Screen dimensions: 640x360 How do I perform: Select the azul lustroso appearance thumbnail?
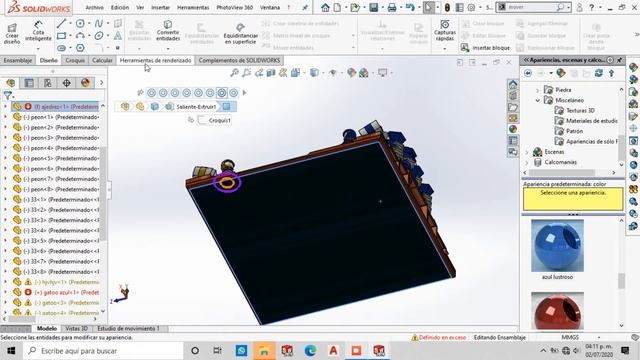pos(557,246)
